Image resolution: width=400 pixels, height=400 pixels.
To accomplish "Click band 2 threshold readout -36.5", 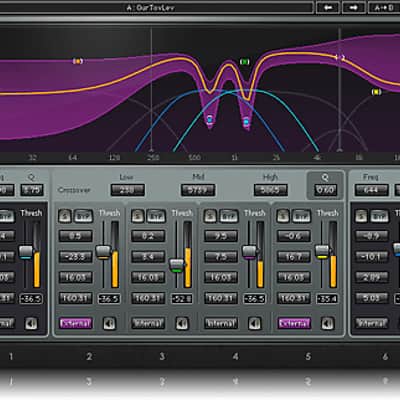I will point(109,299).
